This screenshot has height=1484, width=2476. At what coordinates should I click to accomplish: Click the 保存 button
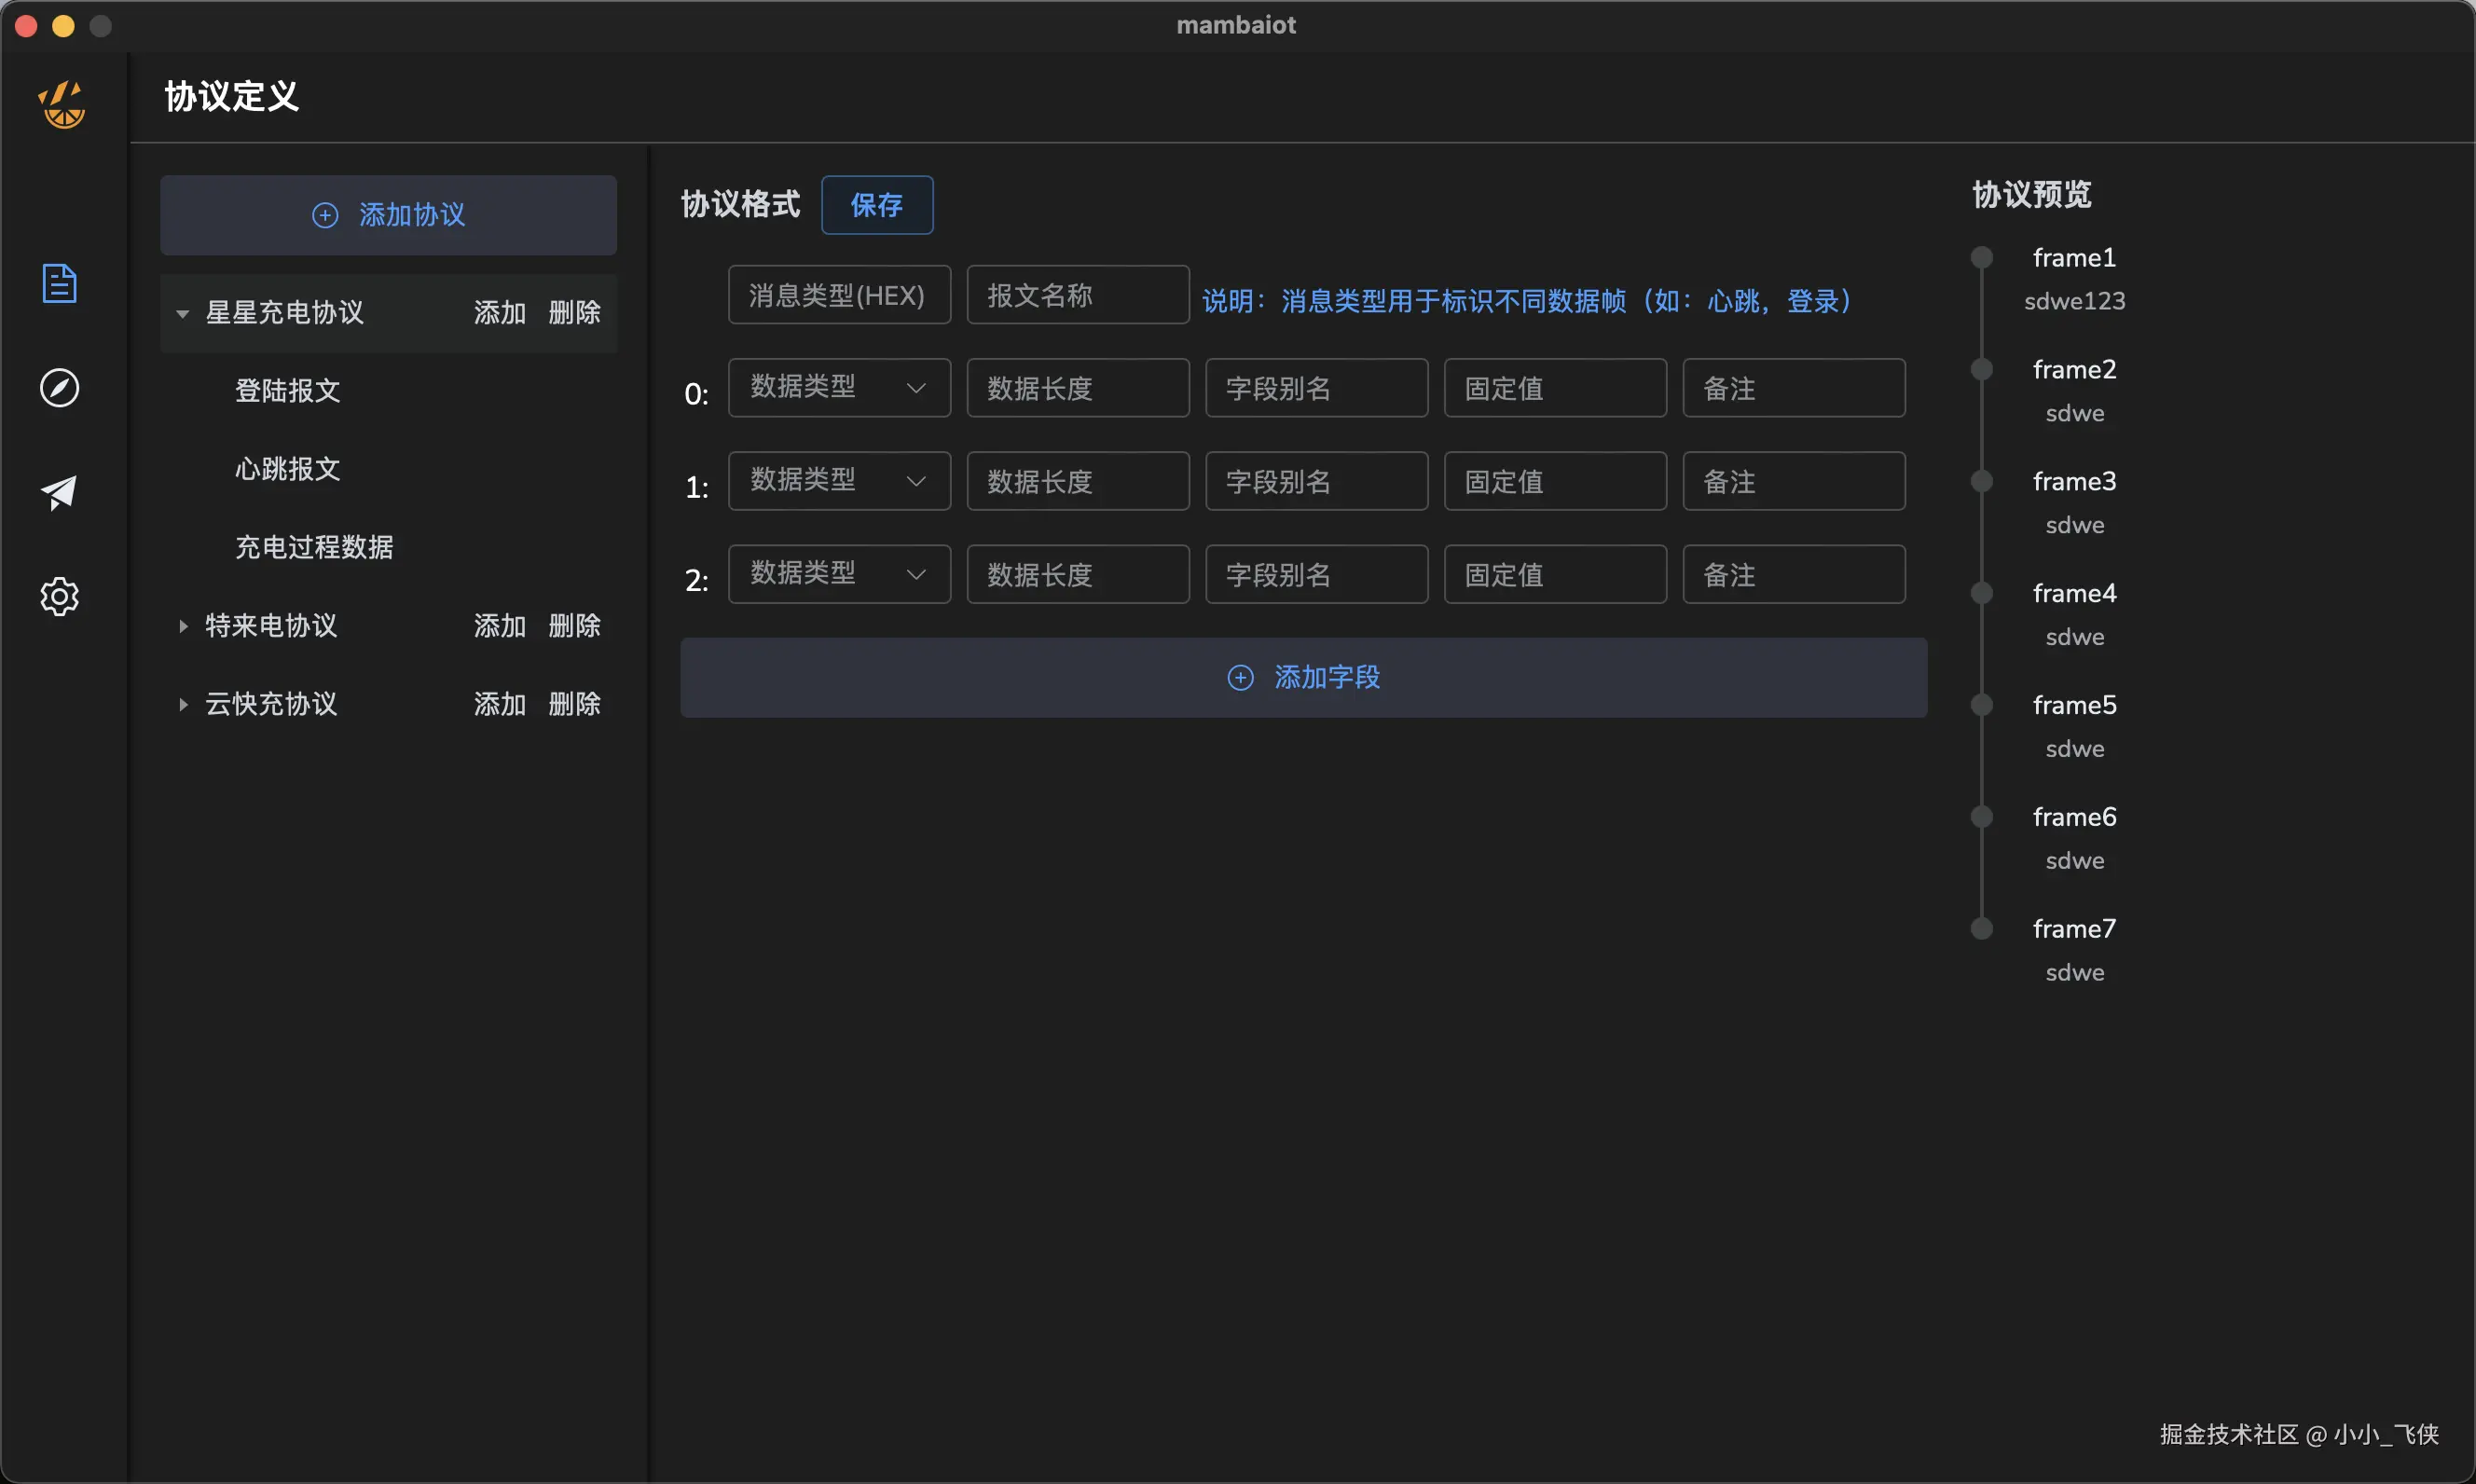tap(876, 206)
